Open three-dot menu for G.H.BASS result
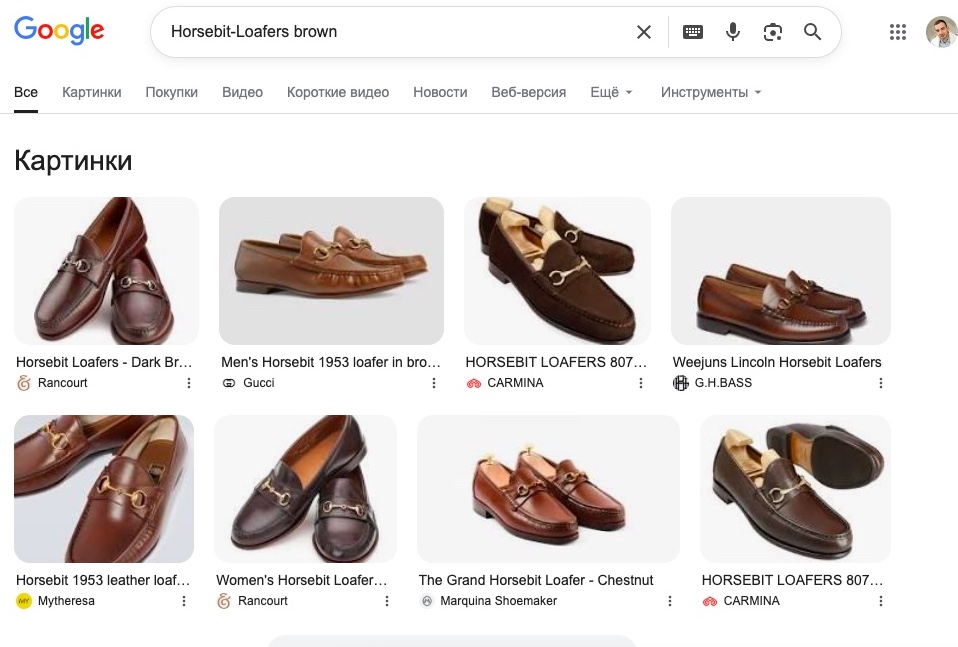The width and height of the screenshot is (958, 647). 881,383
